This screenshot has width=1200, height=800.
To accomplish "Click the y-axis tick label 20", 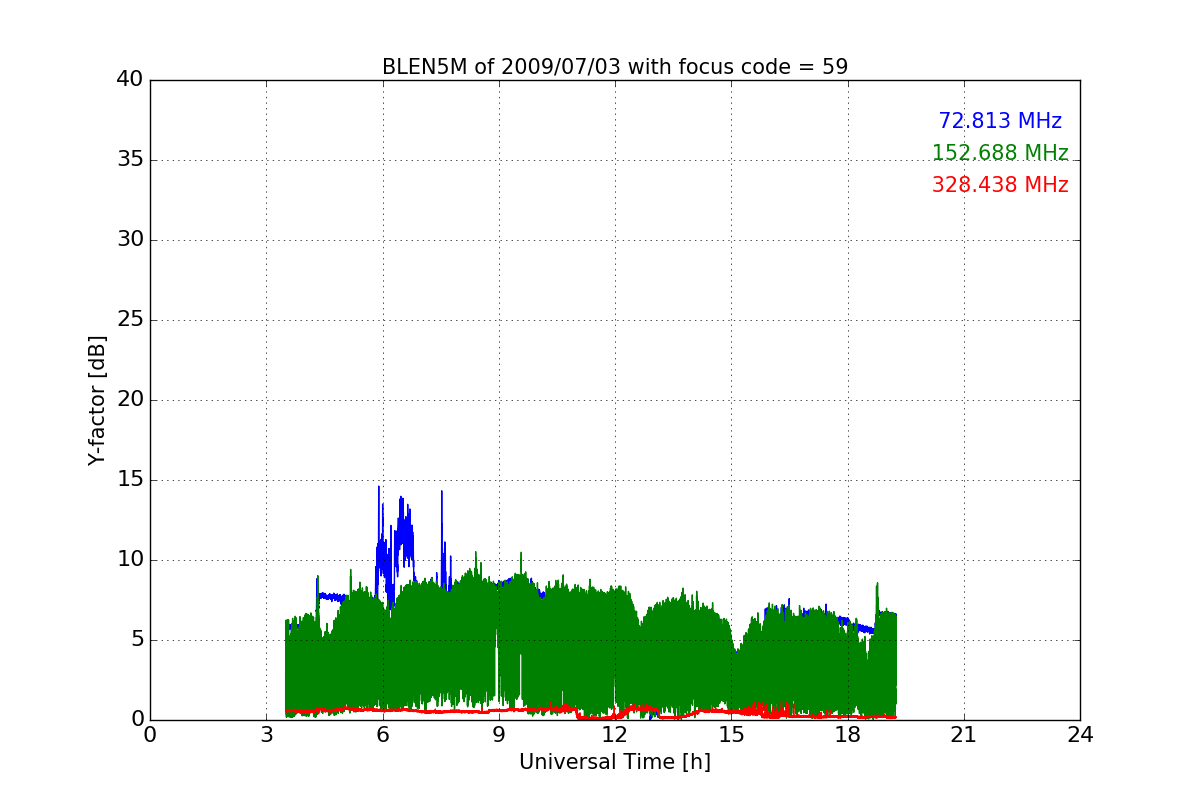I will coord(130,400).
